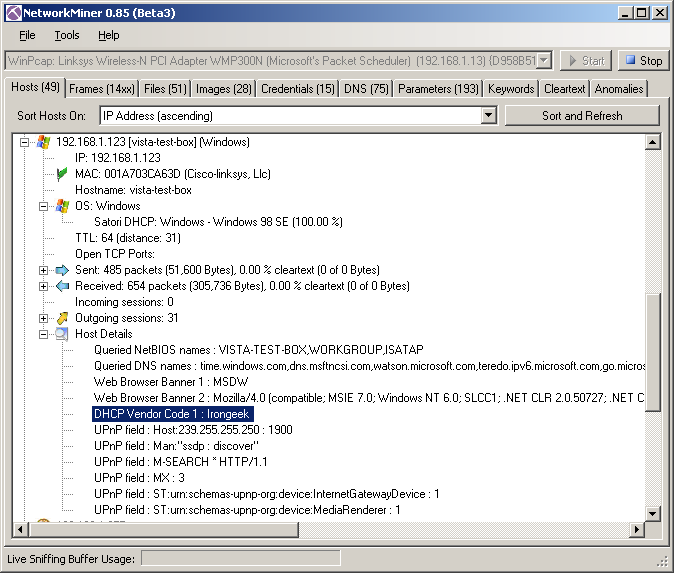Collapse the Host Details node
The image size is (674, 573).
tap(43, 334)
